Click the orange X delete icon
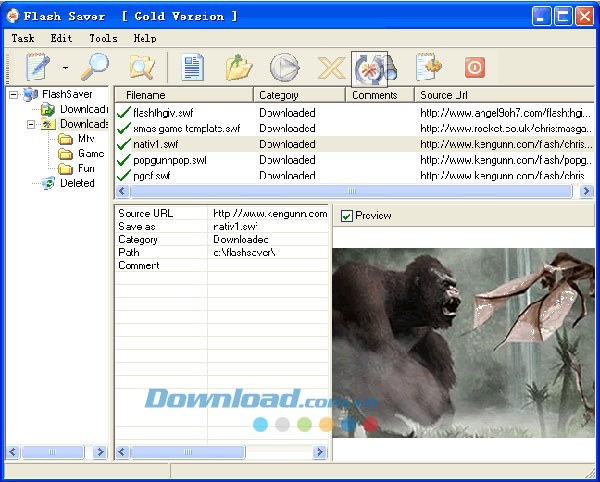Image resolution: width=600 pixels, height=482 pixels. pos(331,67)
